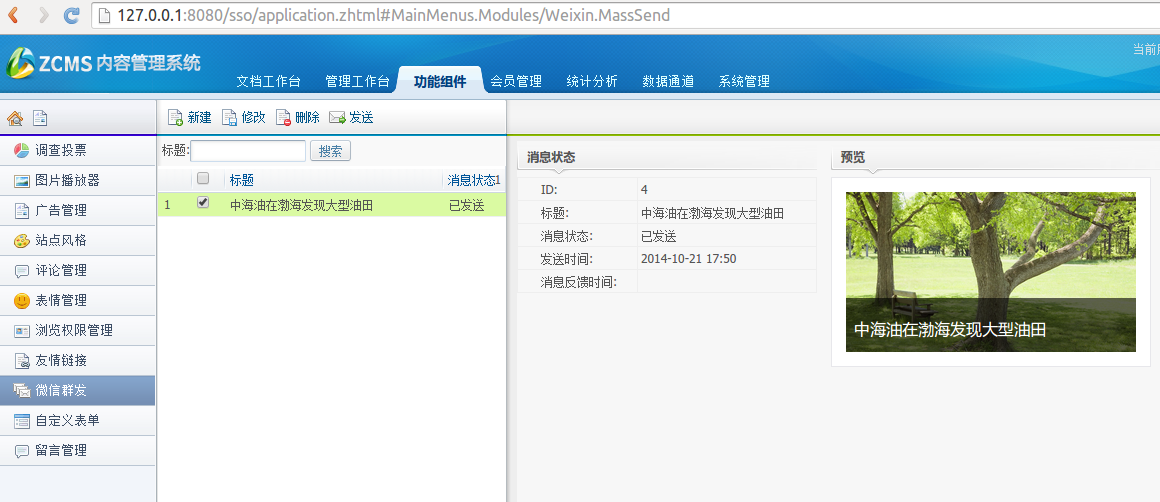Sort by the 标题 column header
The width and height of the screenshot is (1160, 502).
(242, 180)
